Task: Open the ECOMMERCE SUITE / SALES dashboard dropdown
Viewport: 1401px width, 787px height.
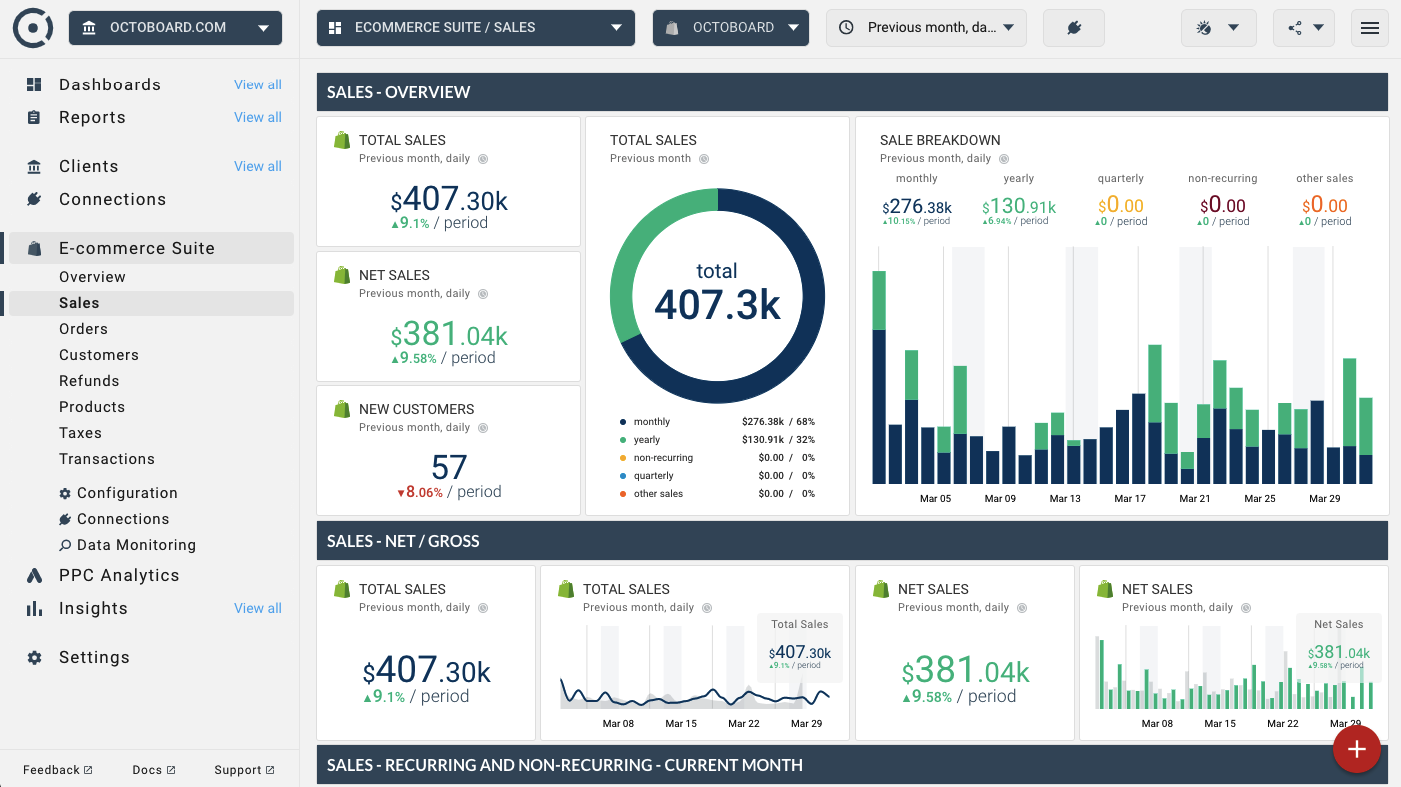Action: [x=474, y=28]
